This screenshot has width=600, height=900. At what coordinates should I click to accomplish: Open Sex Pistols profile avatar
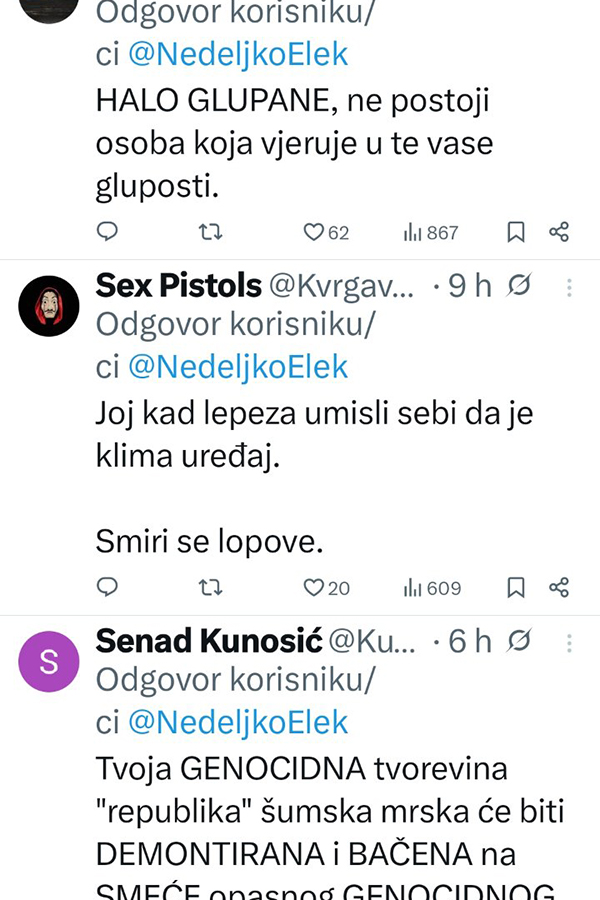(x=49, y=305)
